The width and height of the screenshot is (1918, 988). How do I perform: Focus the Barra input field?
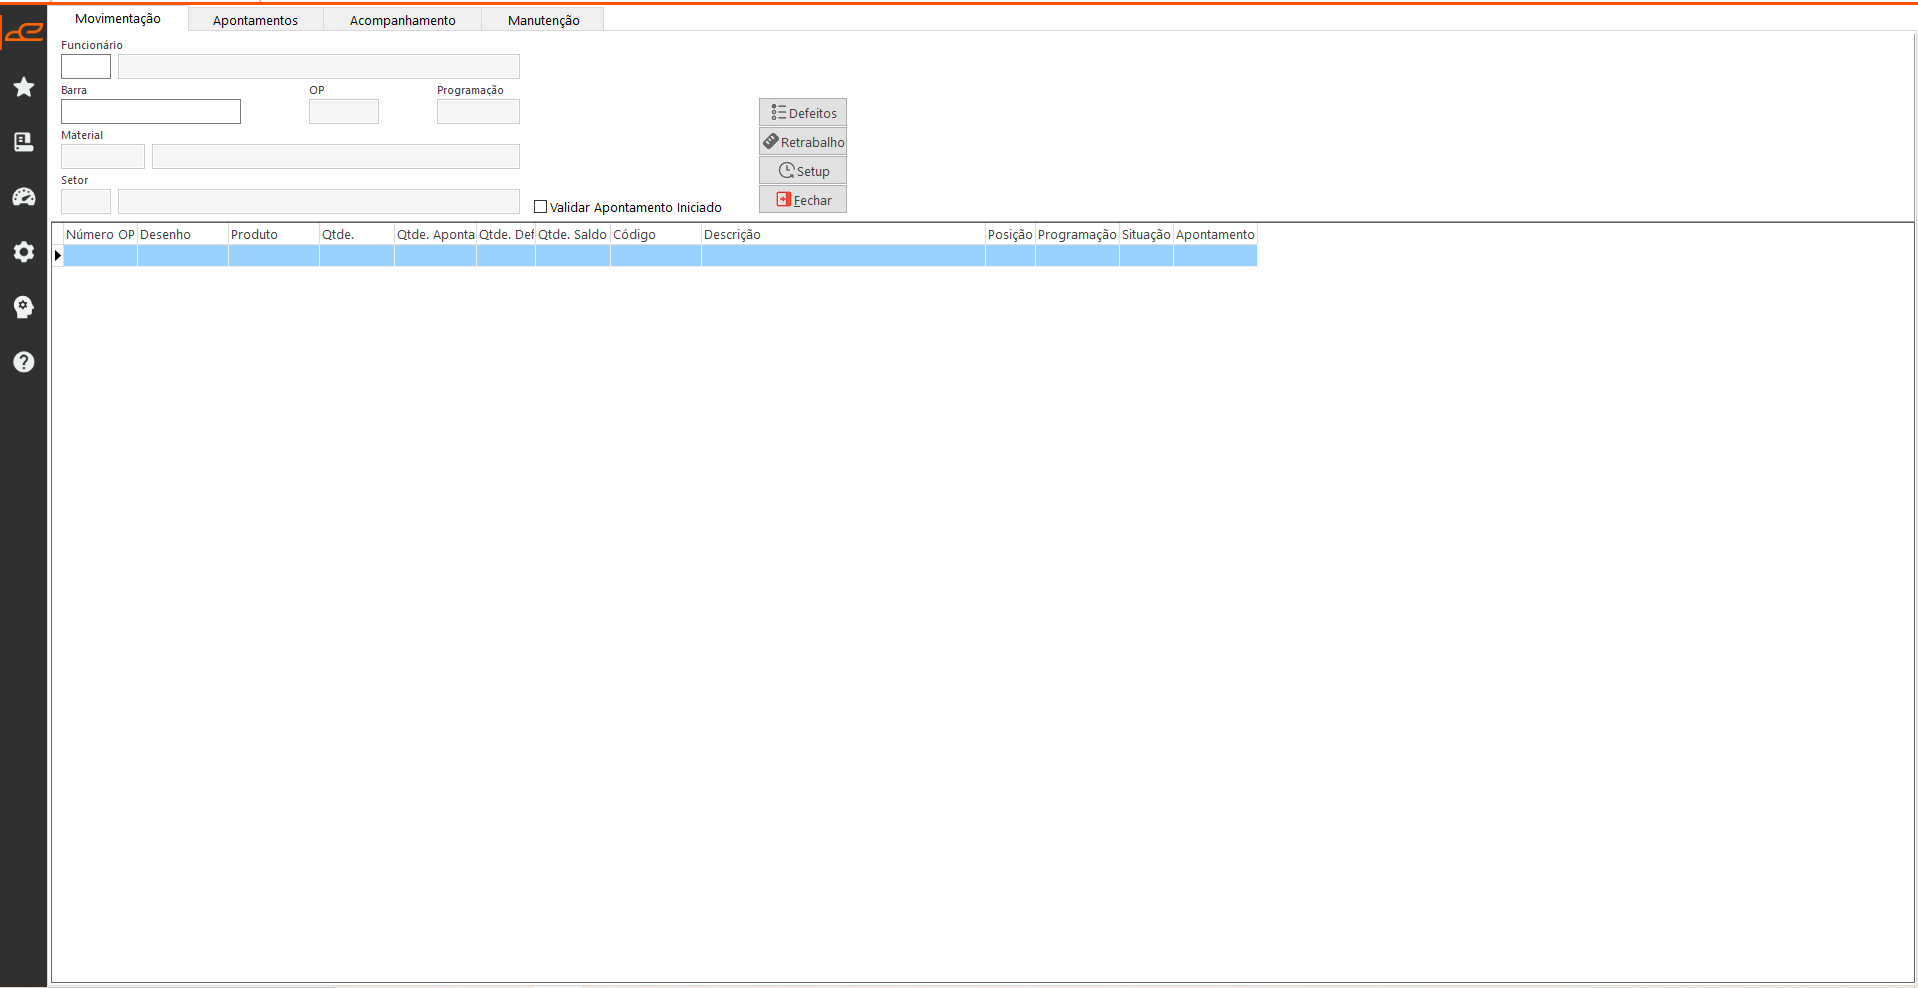(x=151, y=112)
